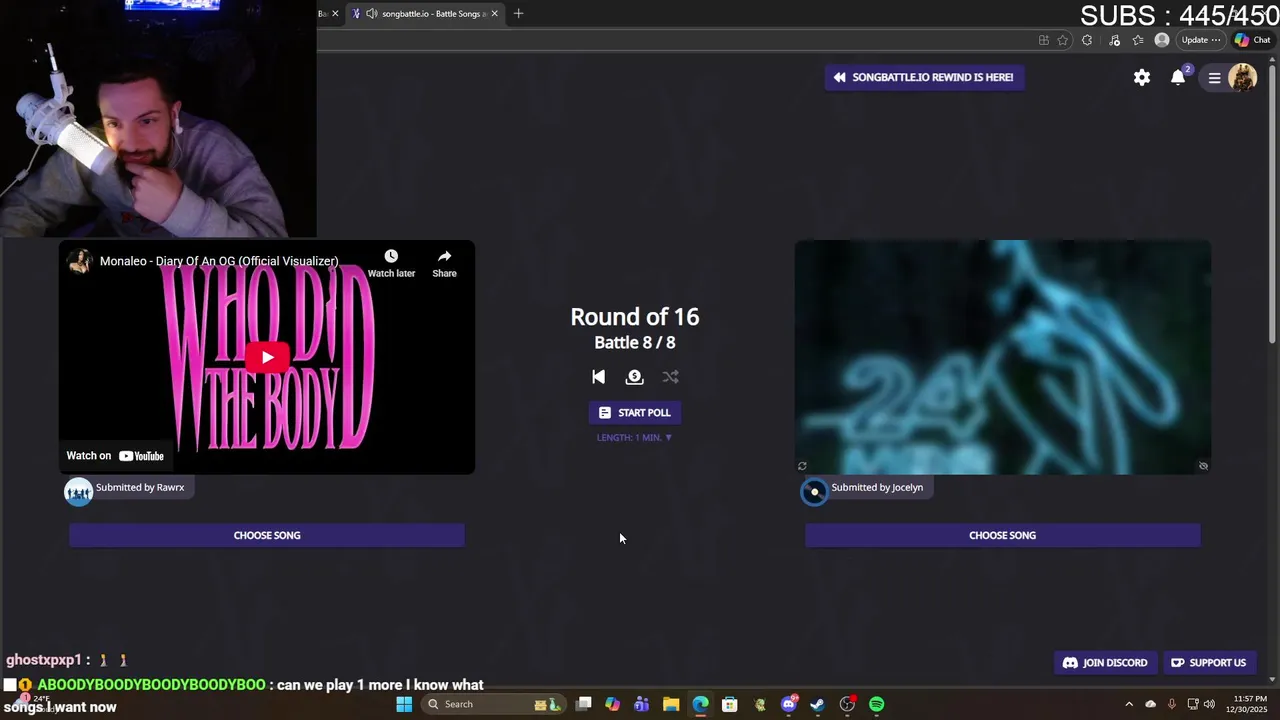Image resolution: width=1280 pixels, height=720 pixels.
Task: Close the first browser tab
Action: click(335, 14)
